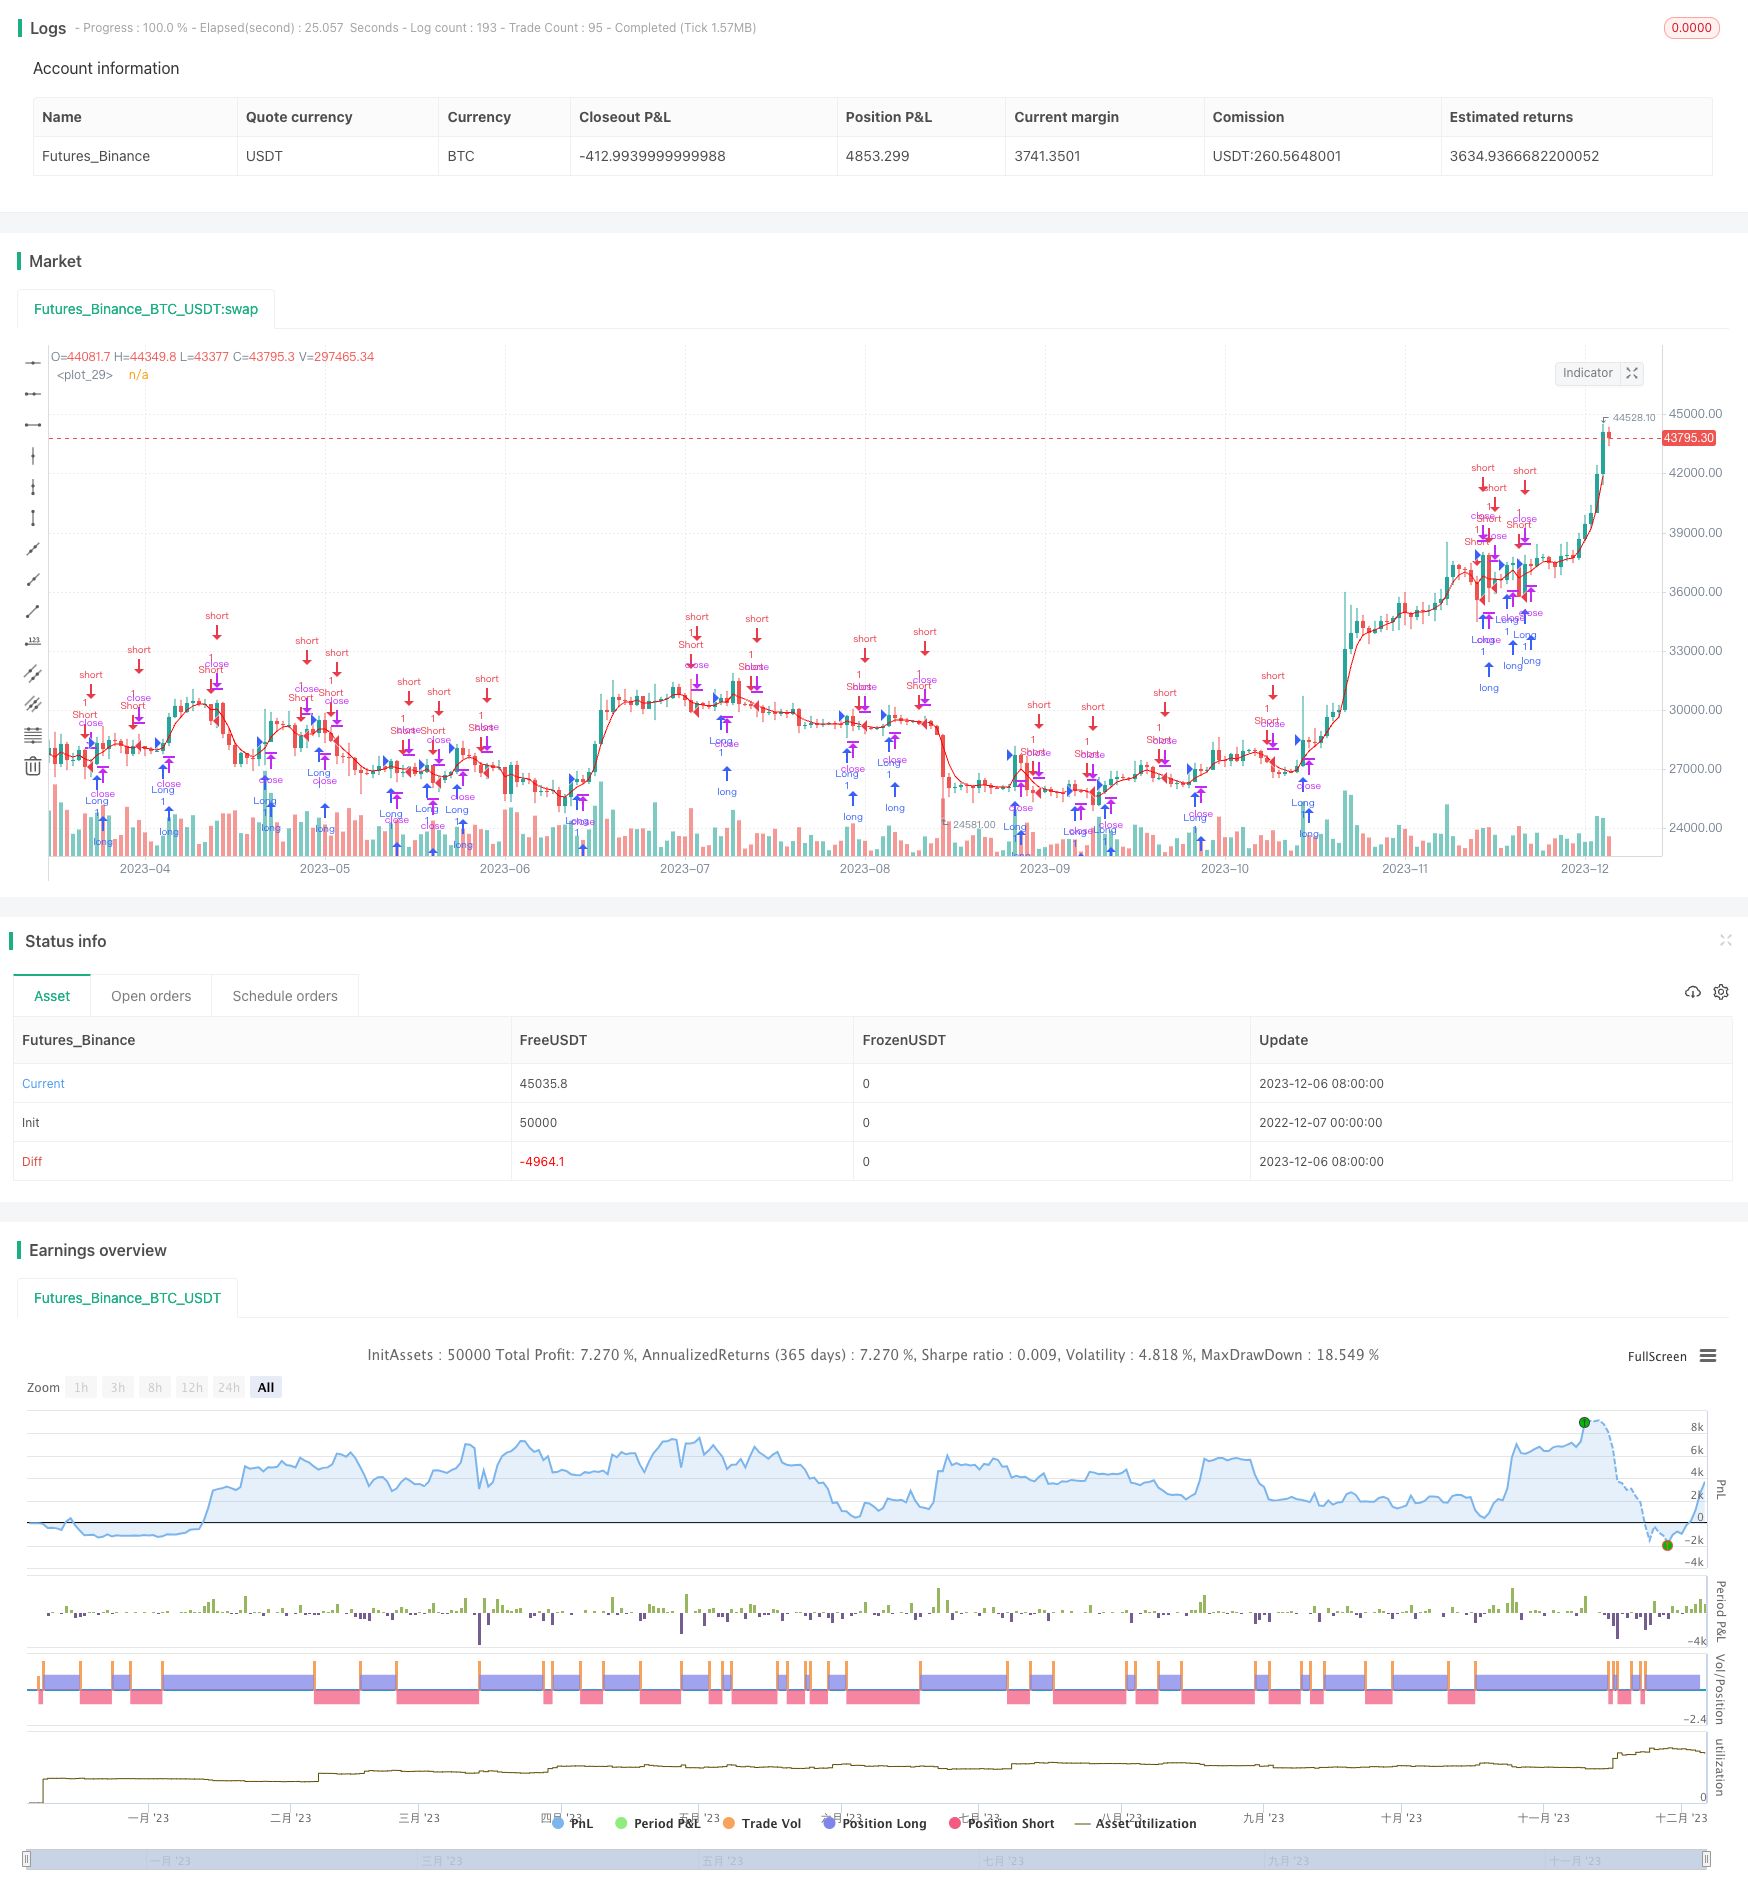Screen dimensions: 1748x1899
Task: Click the 43795.30 current price label
Action: coord(1689,438)
